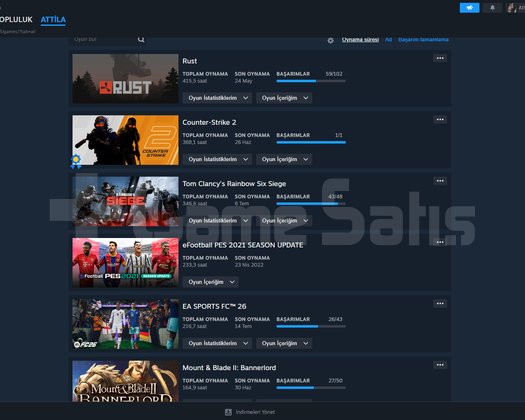Click the eFootball last played '23 Nis 2022'
Screen dimensions: 525x420
pyautogui.click(x=249, y=265)
